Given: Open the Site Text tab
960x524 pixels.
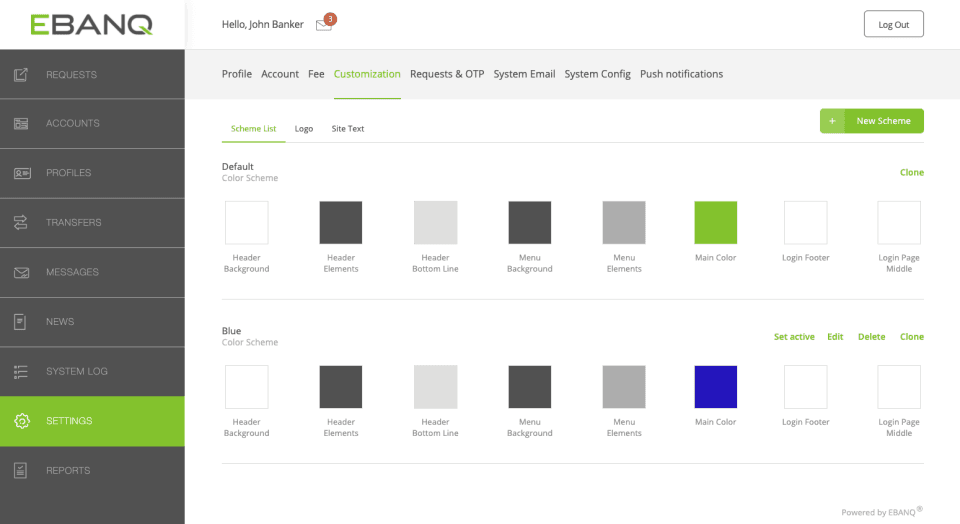Looking at the screenshot, I should (348, 129).
